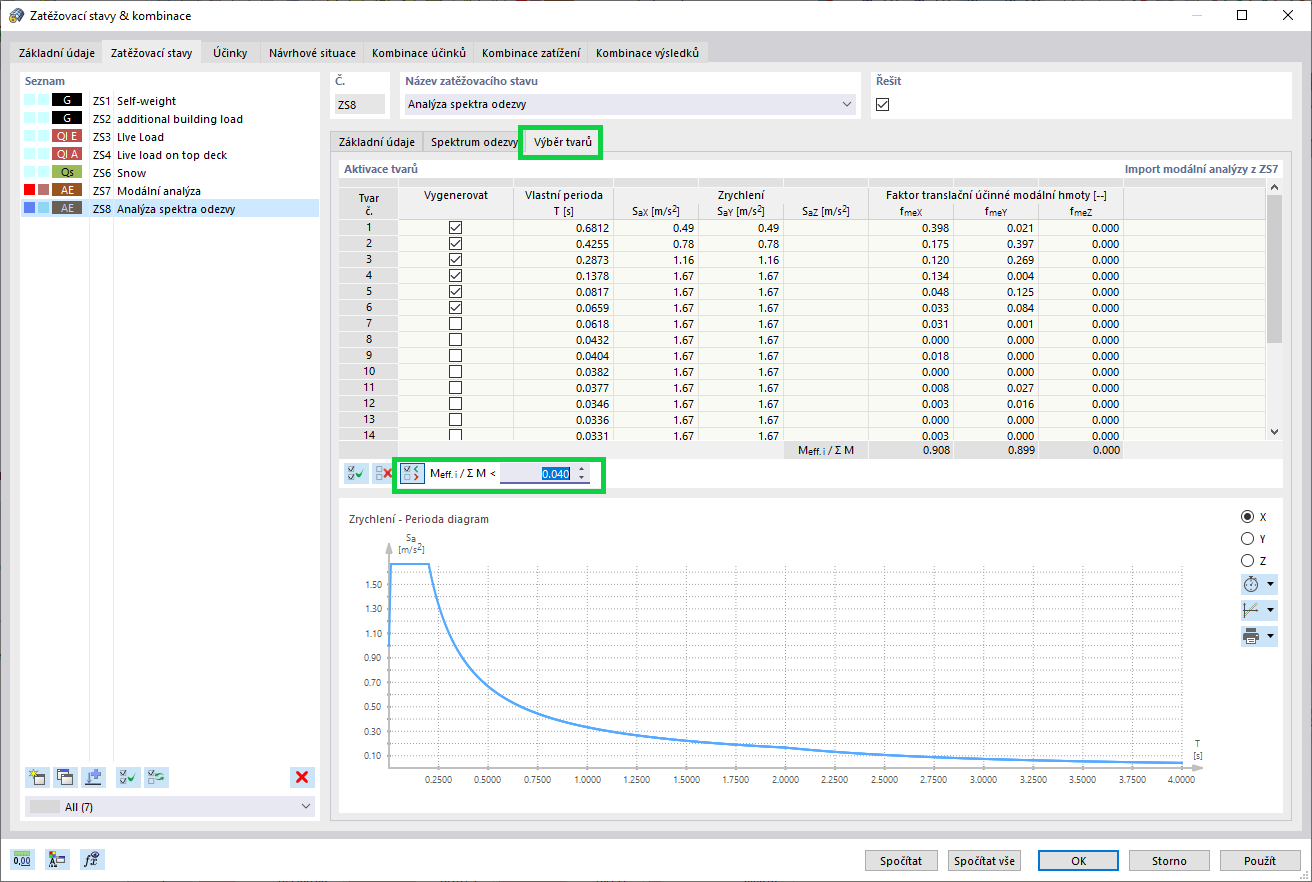Click the red X delete load case icon
This screenshot has height=882, width=1312.
[x=302, y=776]
